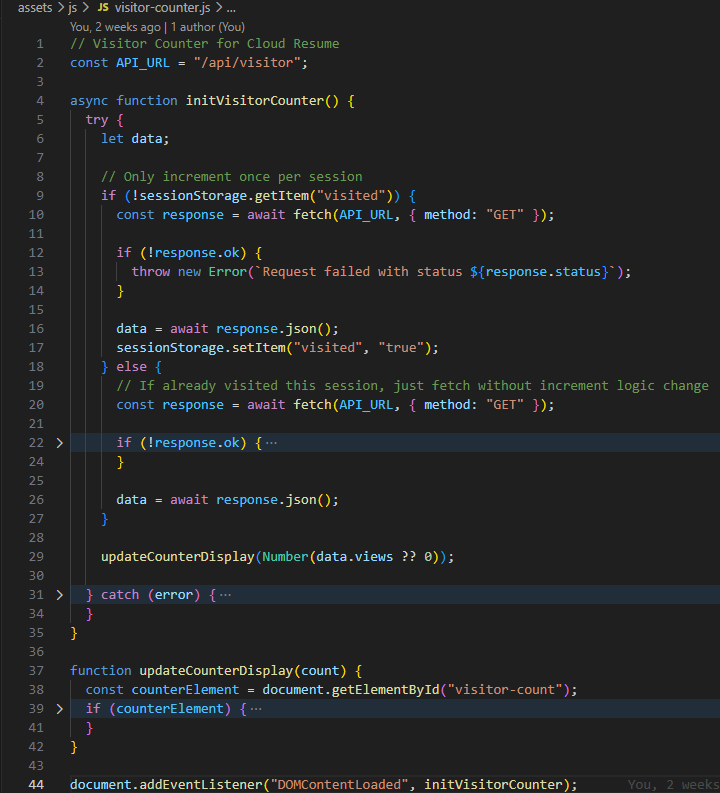Click the comment '// Visitor Counter for Cloud Resume'
The height and width of the screenshot is (793, 720).
coord(205,44)
